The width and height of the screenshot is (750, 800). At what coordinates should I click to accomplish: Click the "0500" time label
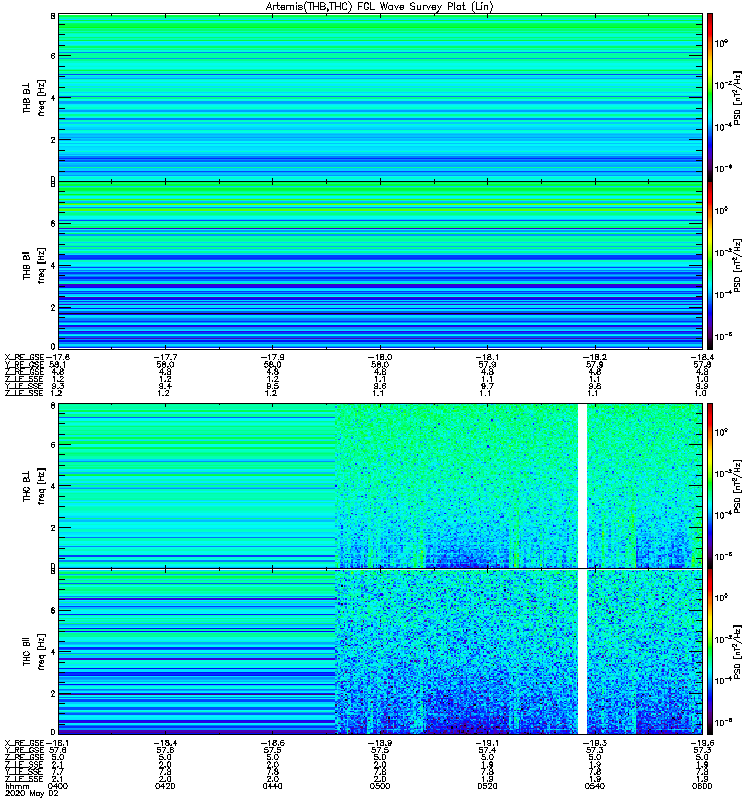[380, 786]
